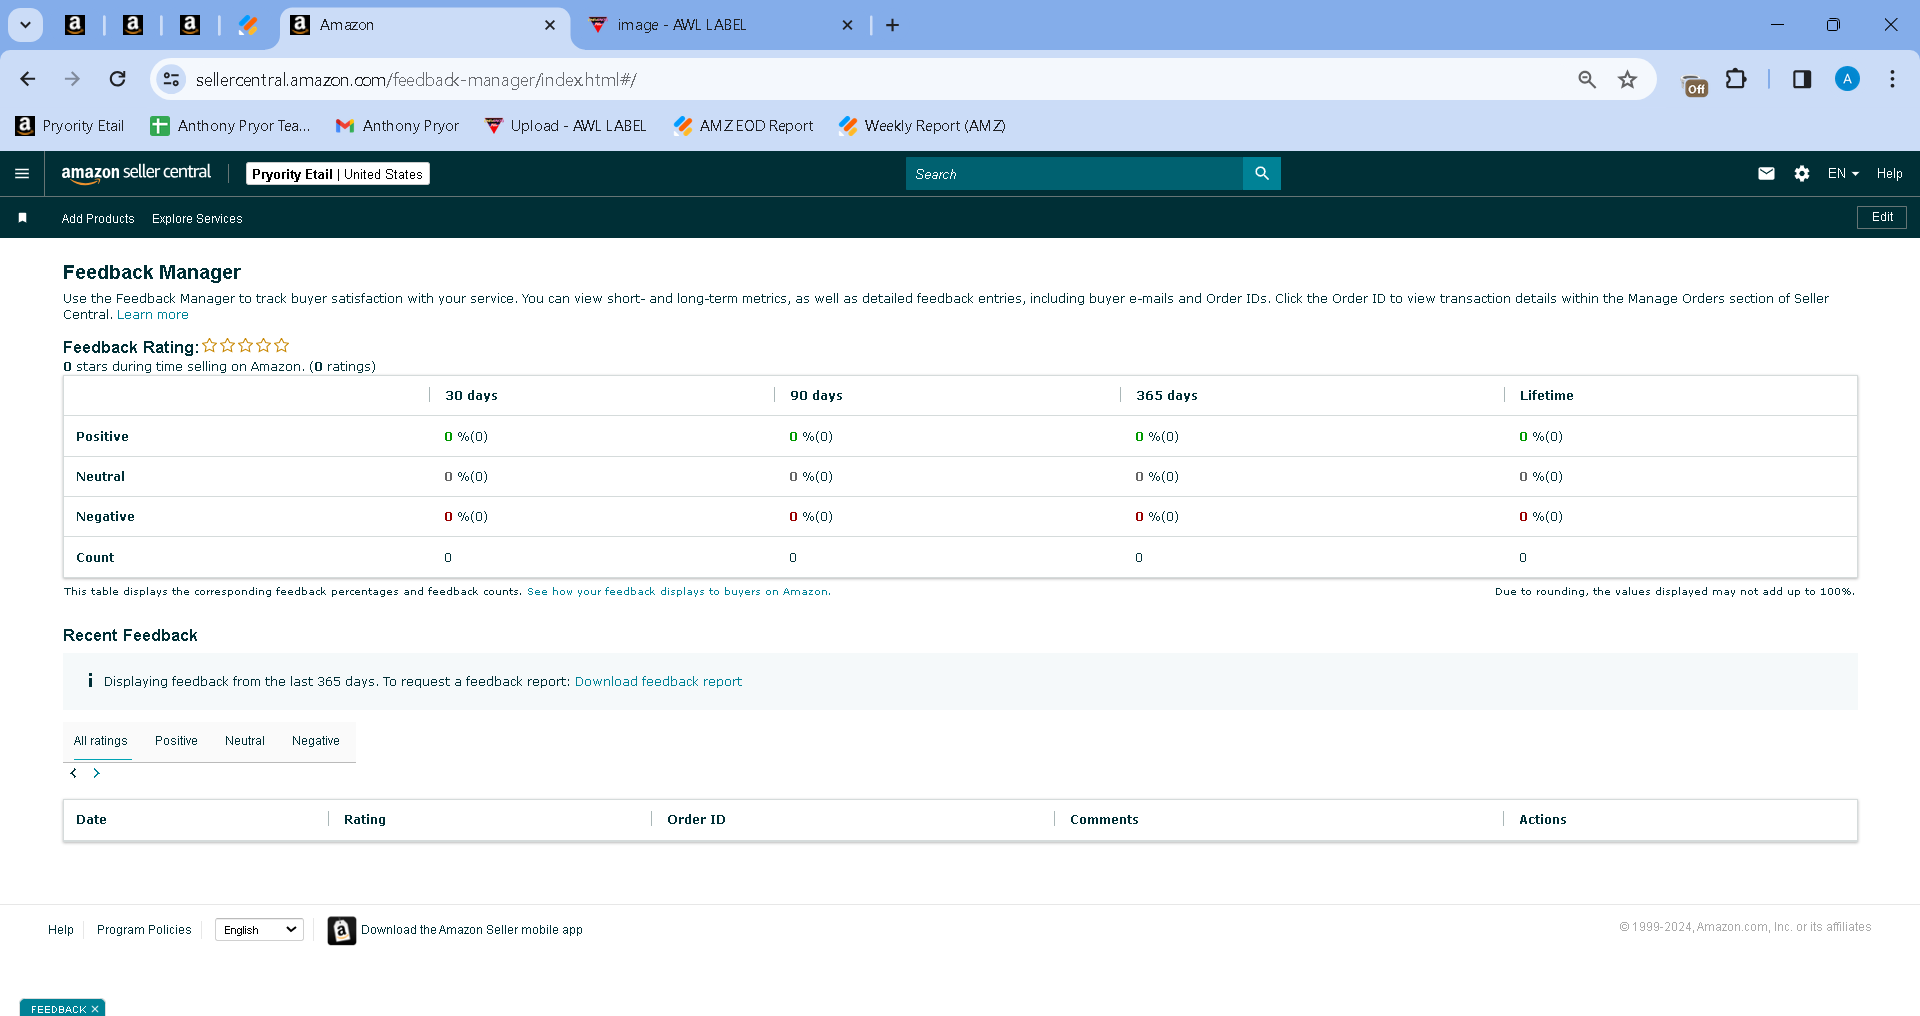Open Weekly Report (AMZ) bookmark

923,126
